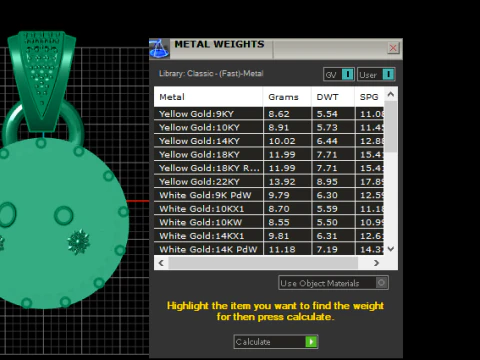Click the 8.95 DWT cell
This screenshot has width=480, height=360.
click(333, 182)
